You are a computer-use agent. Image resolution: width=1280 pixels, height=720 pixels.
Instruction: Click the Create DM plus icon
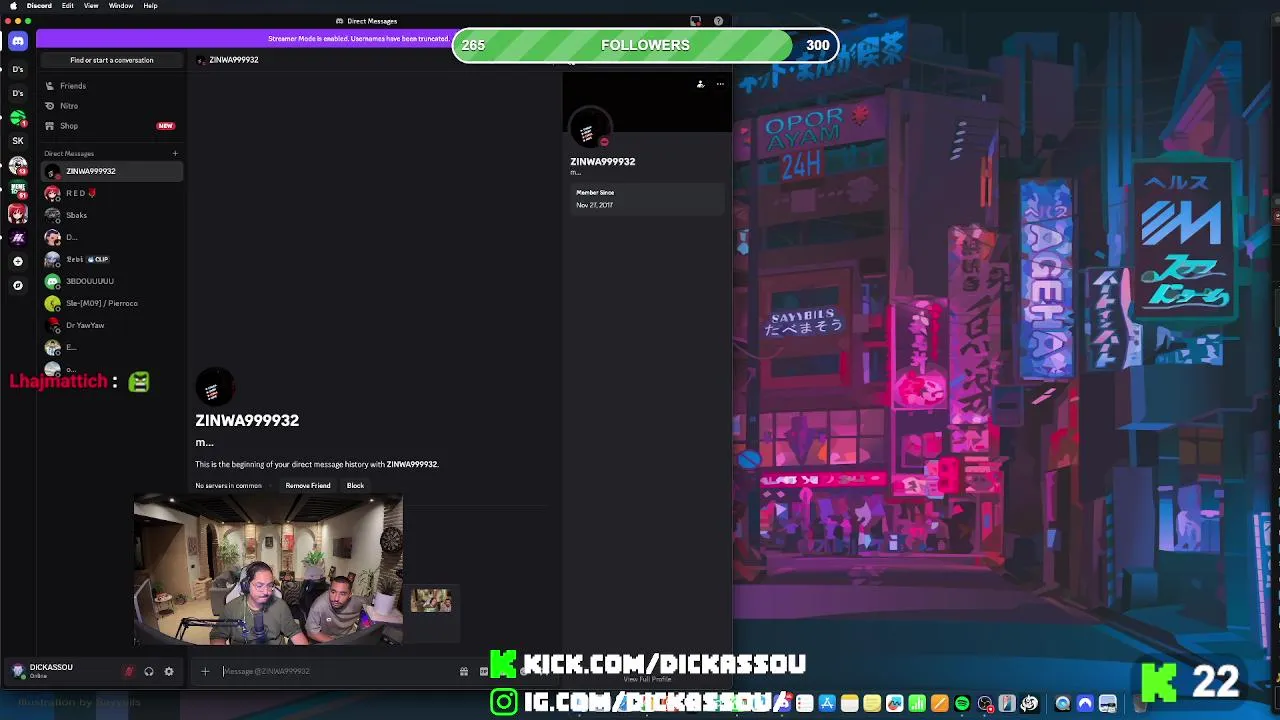point(175,153)
